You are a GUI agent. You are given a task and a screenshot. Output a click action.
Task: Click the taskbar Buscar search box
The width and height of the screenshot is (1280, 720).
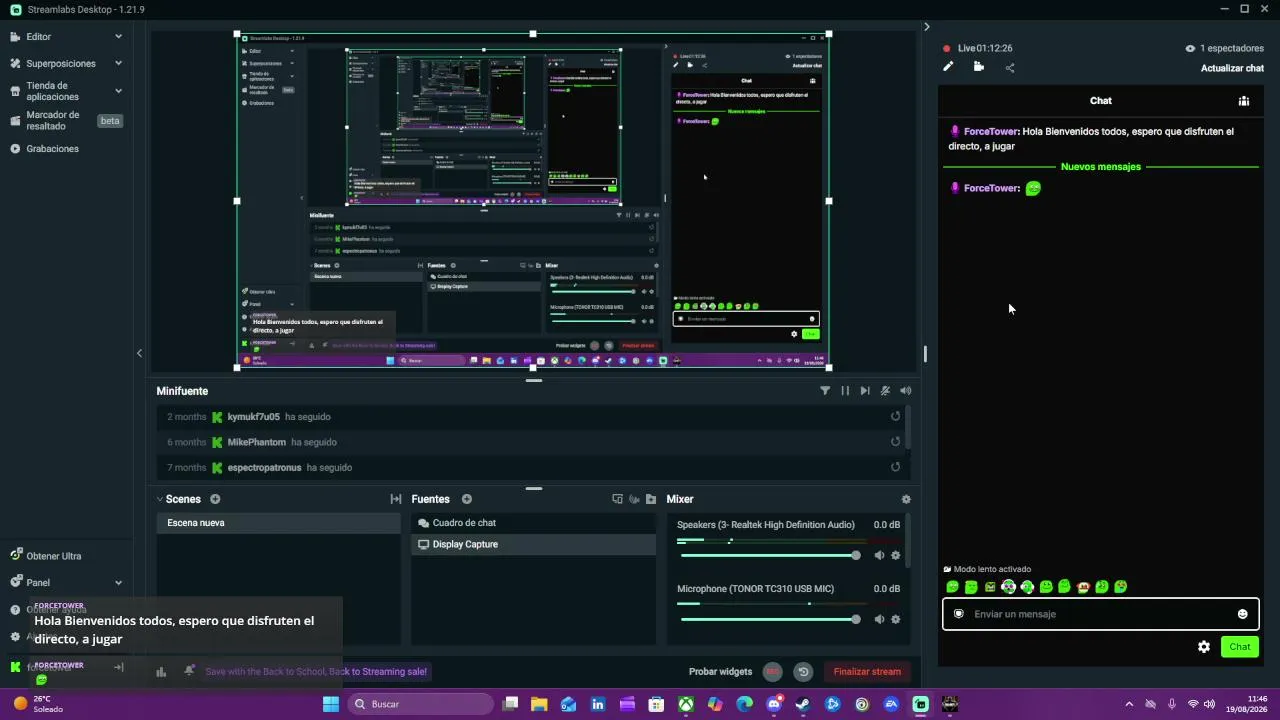point(422,704)
